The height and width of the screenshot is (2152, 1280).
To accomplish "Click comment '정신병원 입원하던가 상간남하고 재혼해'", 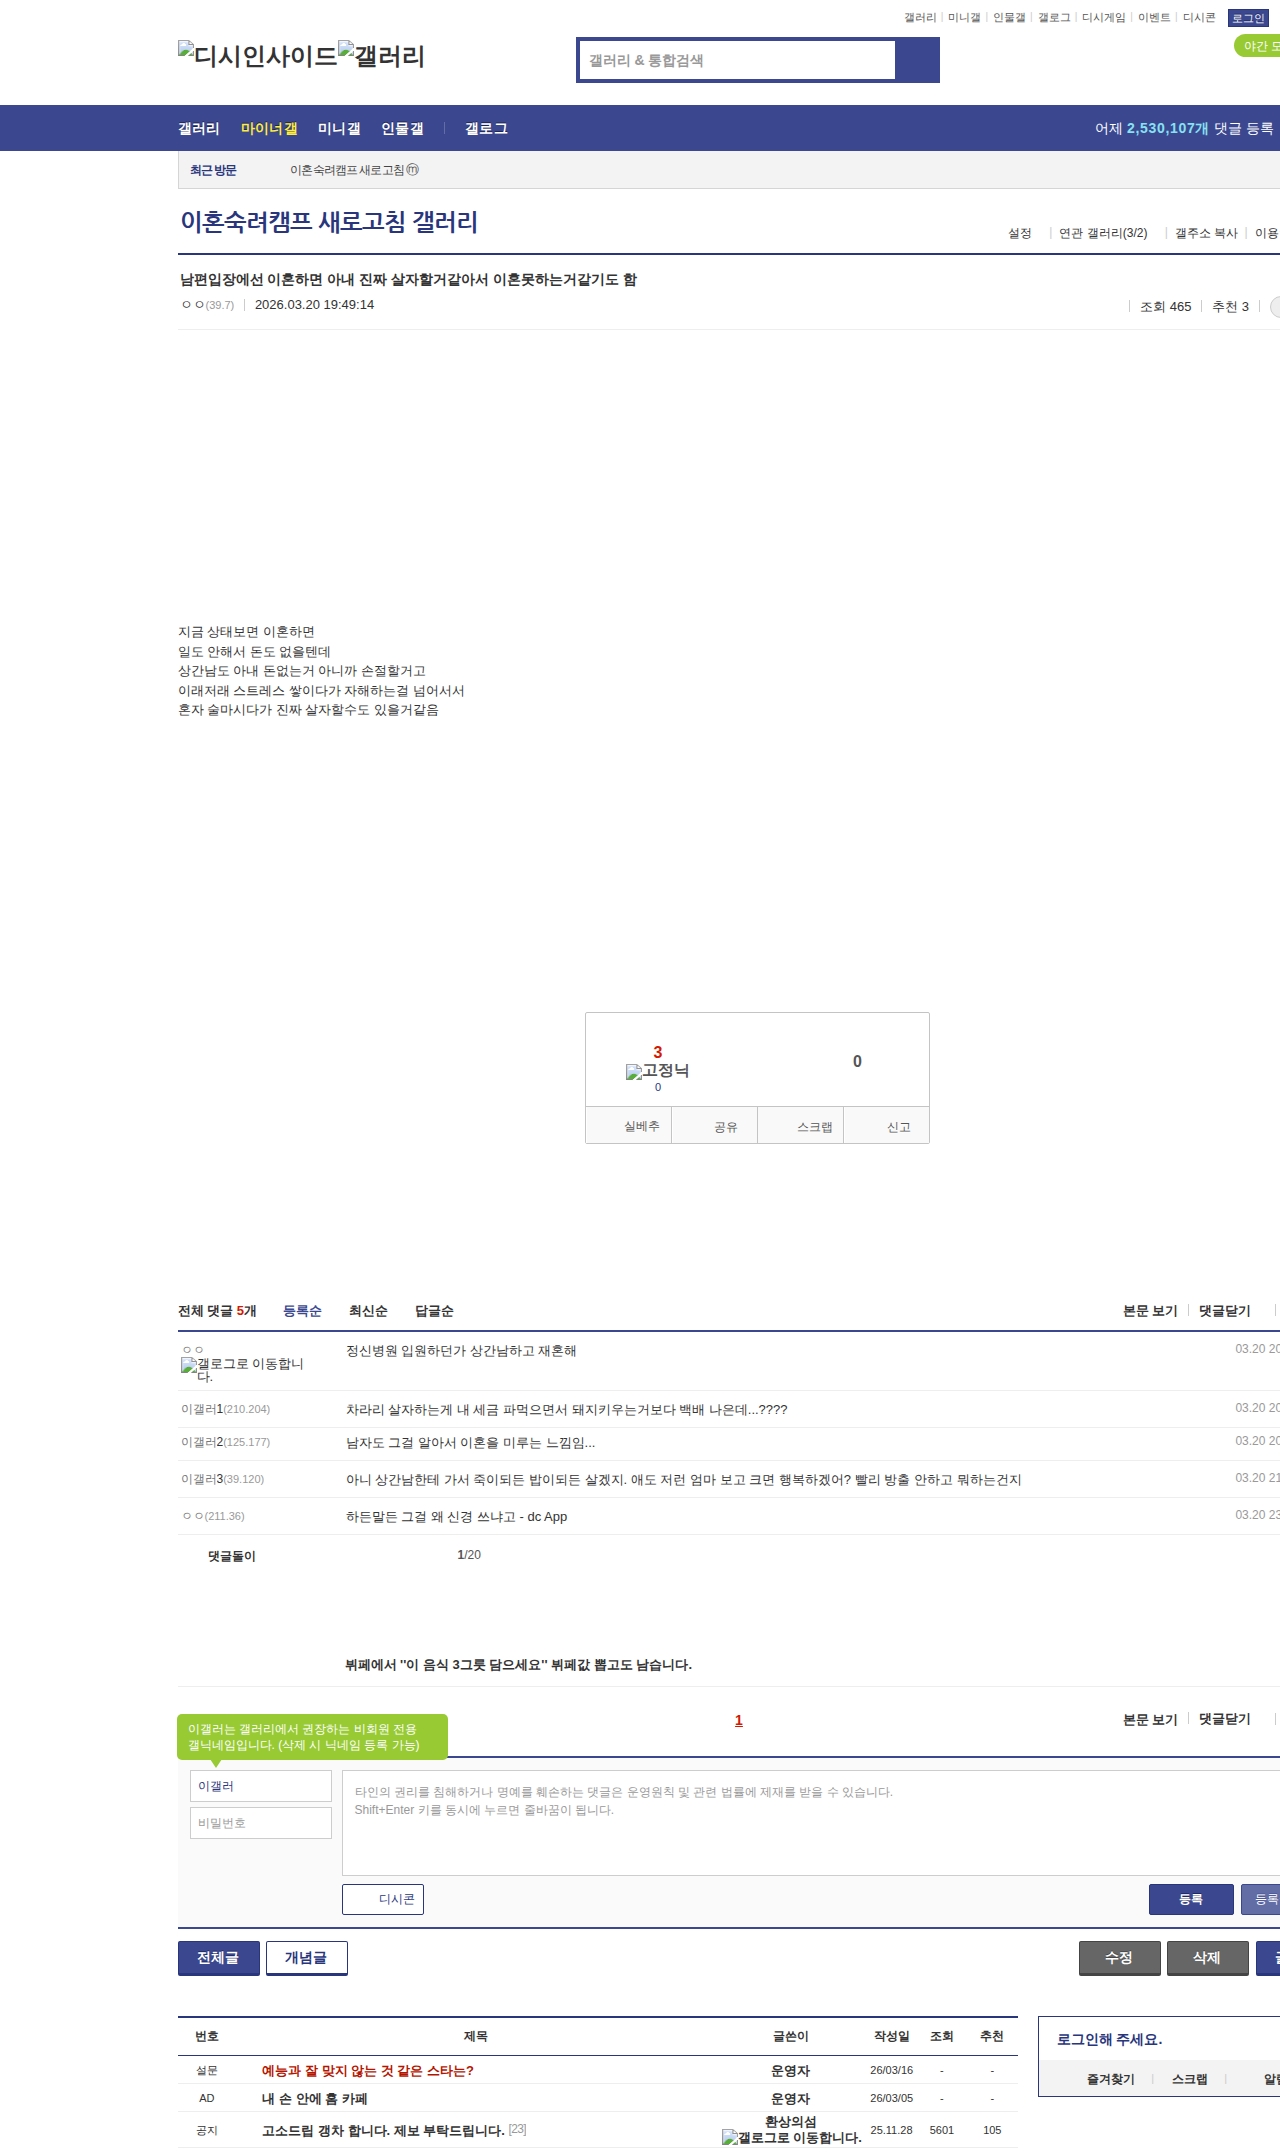I will click(x=461, y=1351).
